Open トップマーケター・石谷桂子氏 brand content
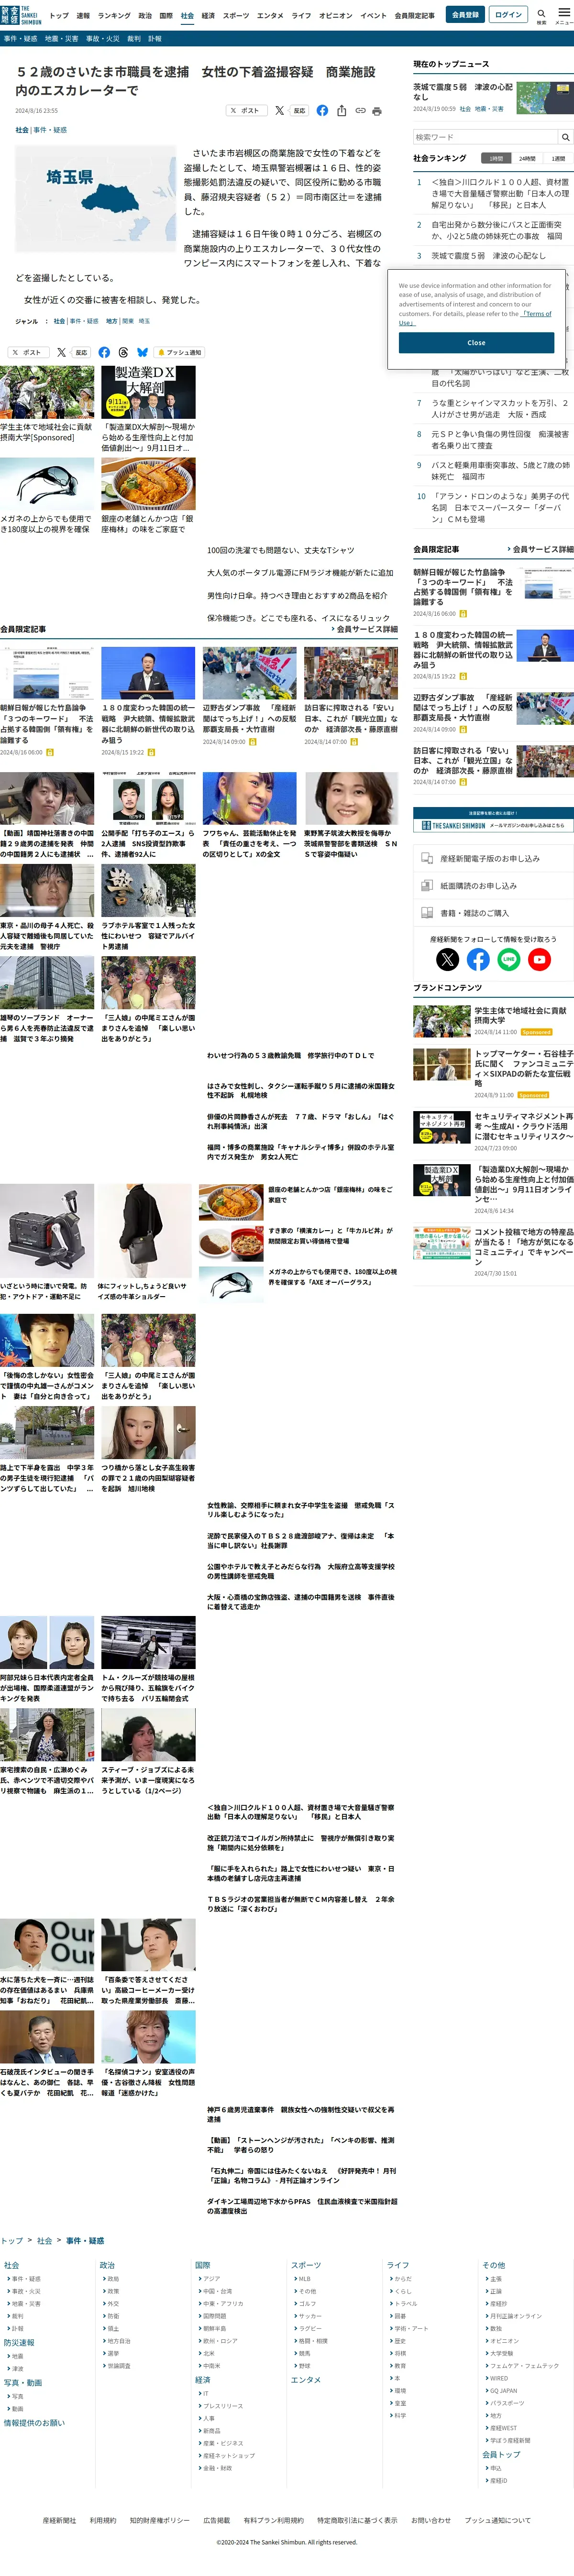 coord(524,1068)
